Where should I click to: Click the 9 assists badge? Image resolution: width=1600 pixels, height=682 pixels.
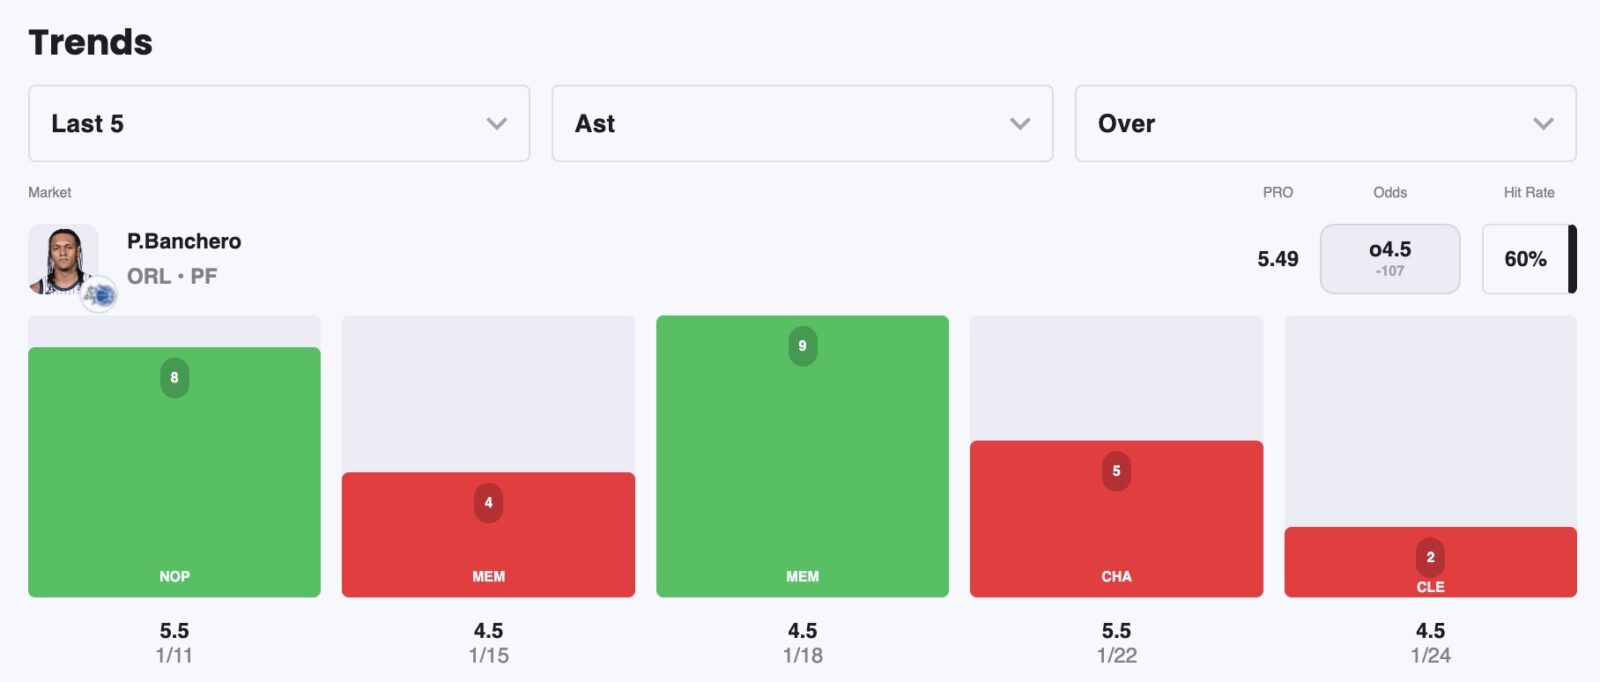point(802,346)
